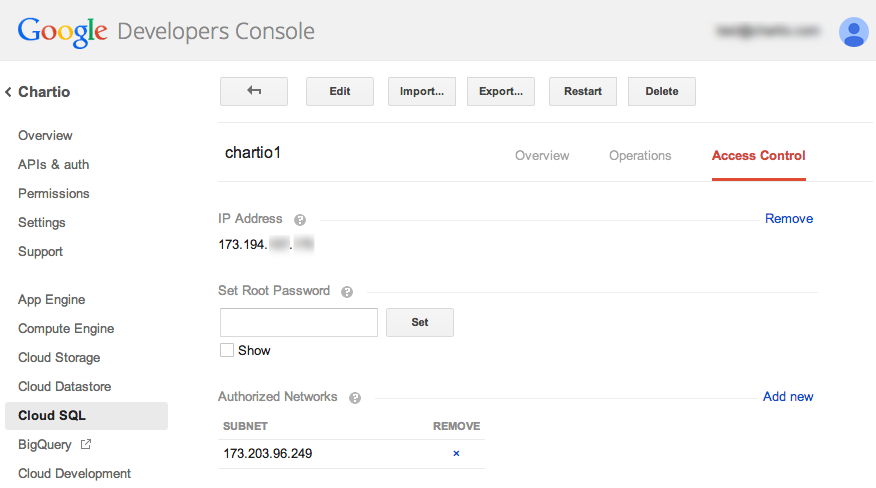This screenshot has height=488, width=876.
Task: Remove subnet 173.203.96.249 with the x icon
Action: 456,453
